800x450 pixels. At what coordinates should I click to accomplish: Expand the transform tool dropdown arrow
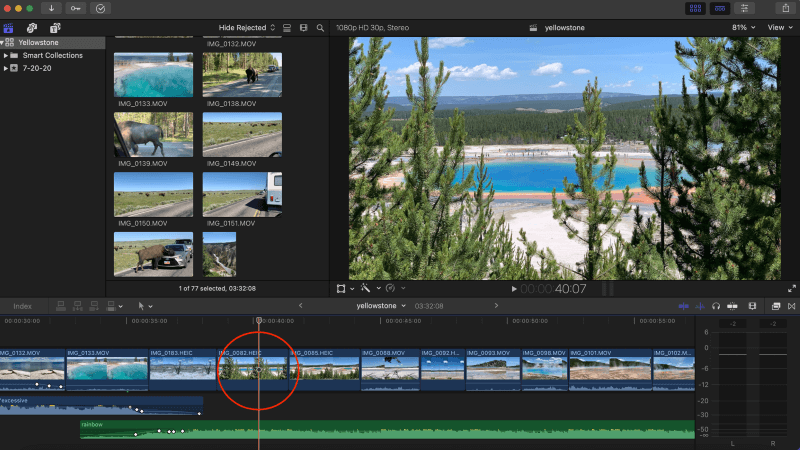(x=352, y=289)
